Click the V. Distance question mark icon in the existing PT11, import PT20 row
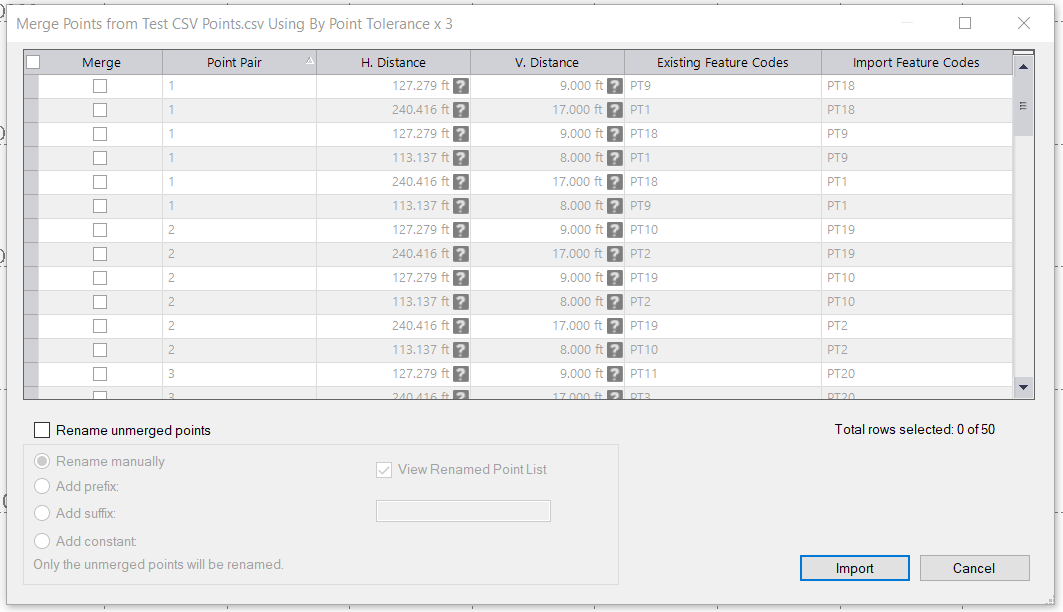The width and height of the screenshot is (1063, 612). [614, 374]
